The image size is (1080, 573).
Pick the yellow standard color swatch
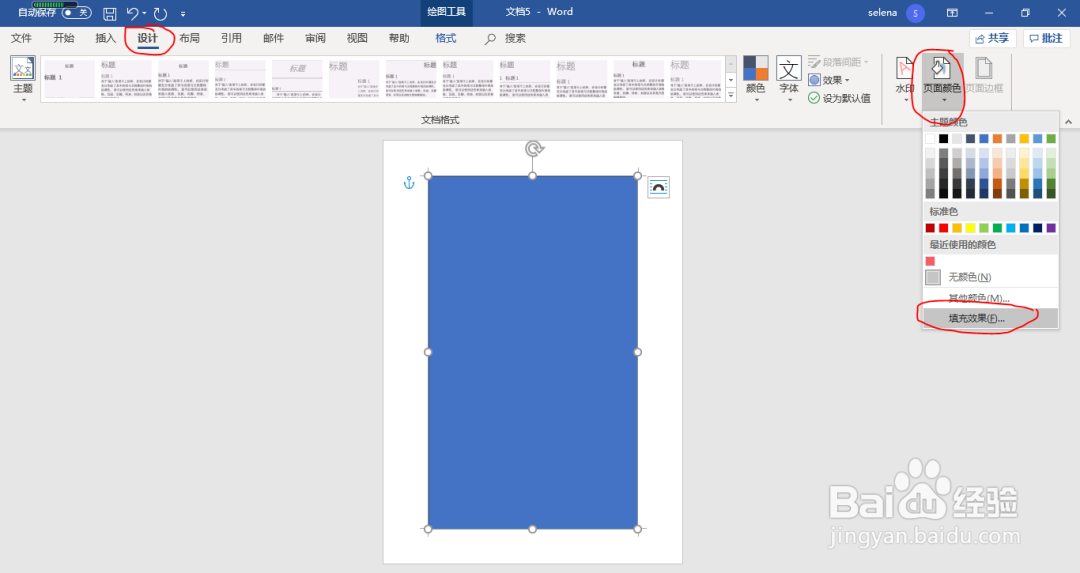click(970, 228)
